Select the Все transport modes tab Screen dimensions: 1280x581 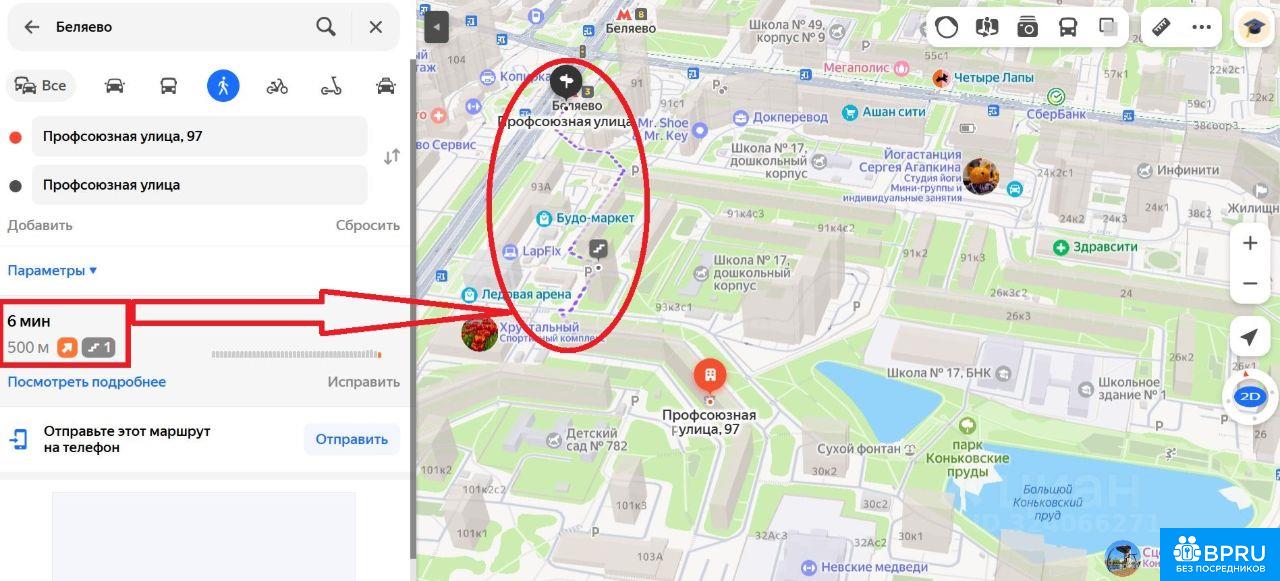41,86
